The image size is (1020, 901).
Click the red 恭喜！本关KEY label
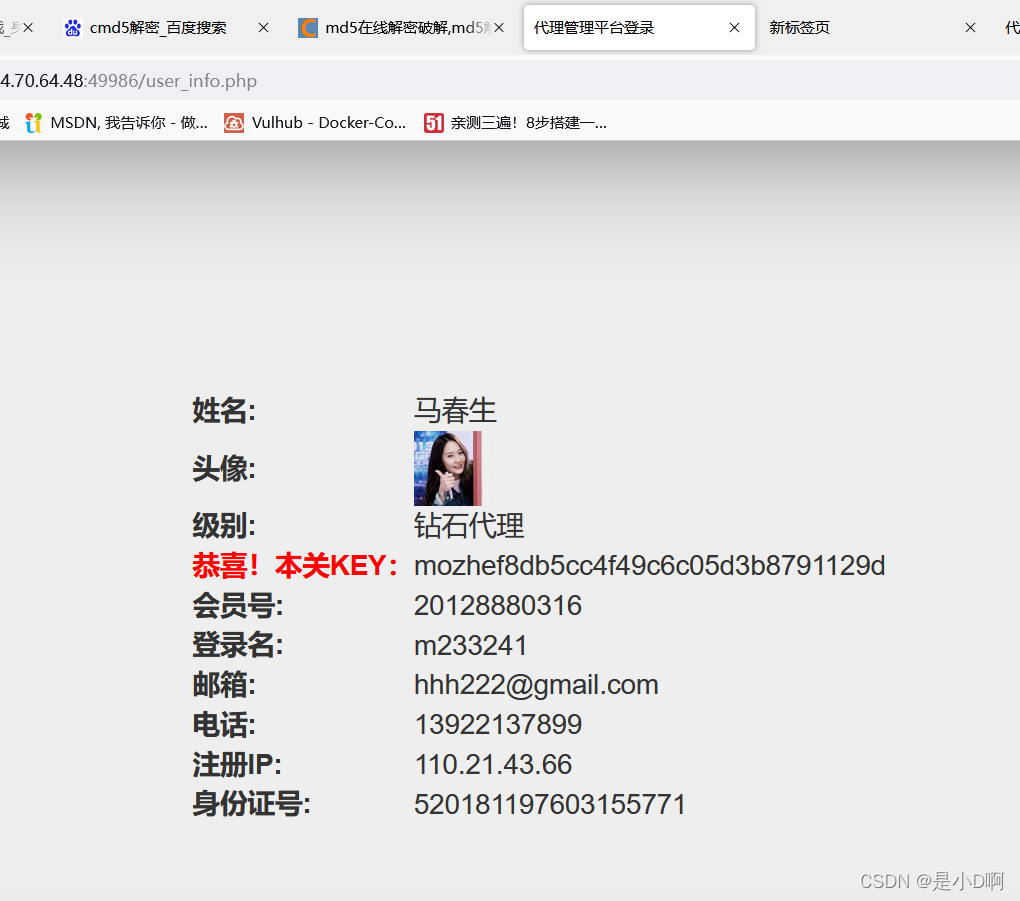point(296,565)
